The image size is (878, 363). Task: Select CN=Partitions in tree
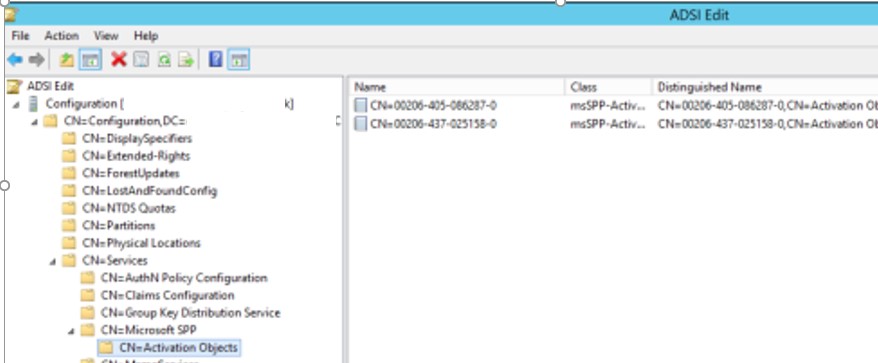coord(119,225)
